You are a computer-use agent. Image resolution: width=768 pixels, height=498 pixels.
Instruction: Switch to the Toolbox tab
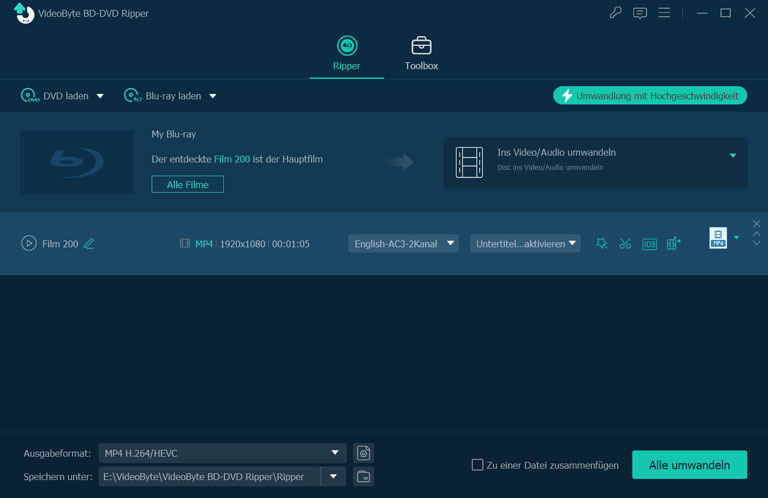pos(421,53)
